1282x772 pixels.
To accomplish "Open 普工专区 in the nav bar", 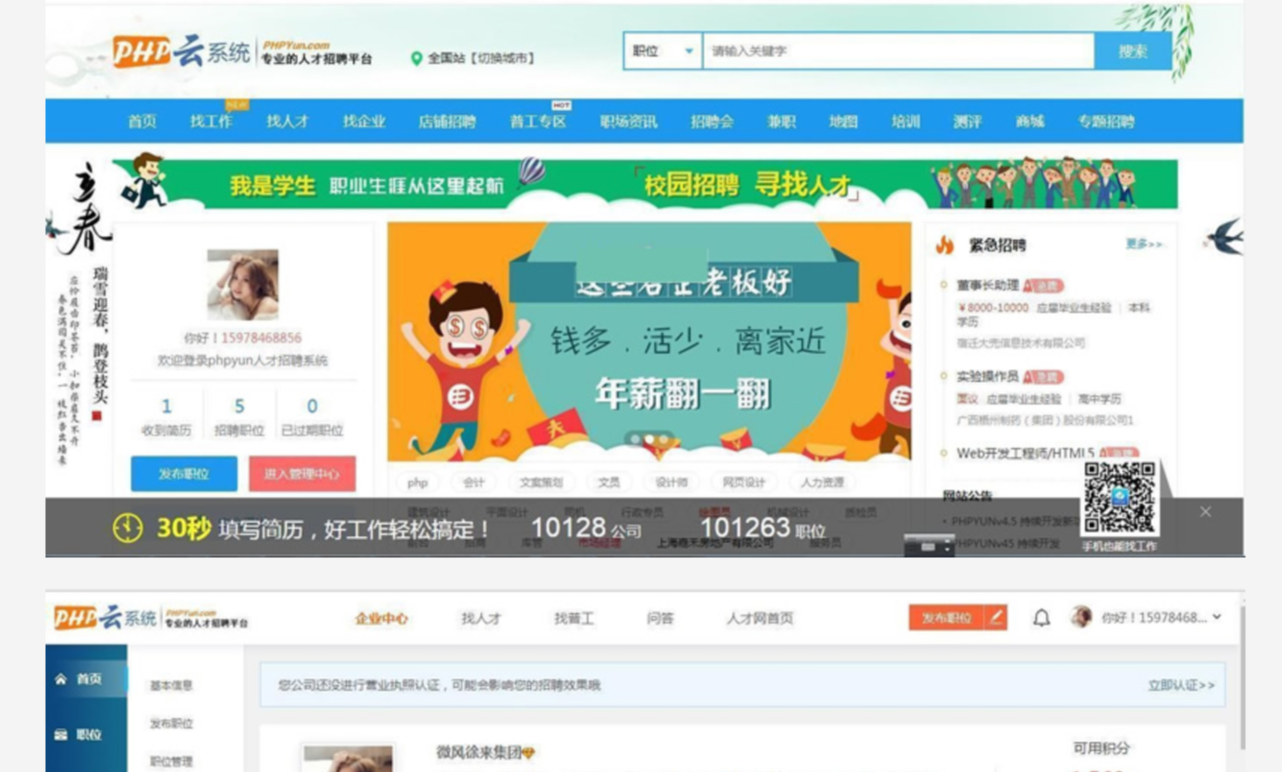I will 538,121.
